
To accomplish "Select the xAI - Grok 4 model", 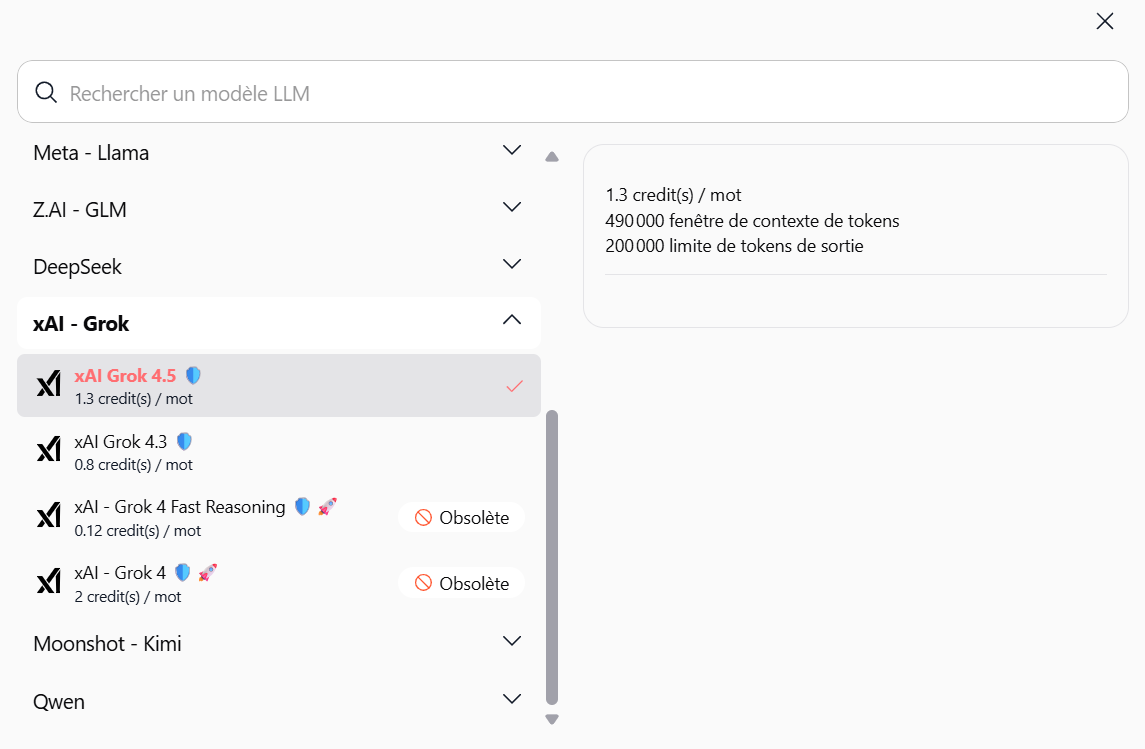I will 279,583.
